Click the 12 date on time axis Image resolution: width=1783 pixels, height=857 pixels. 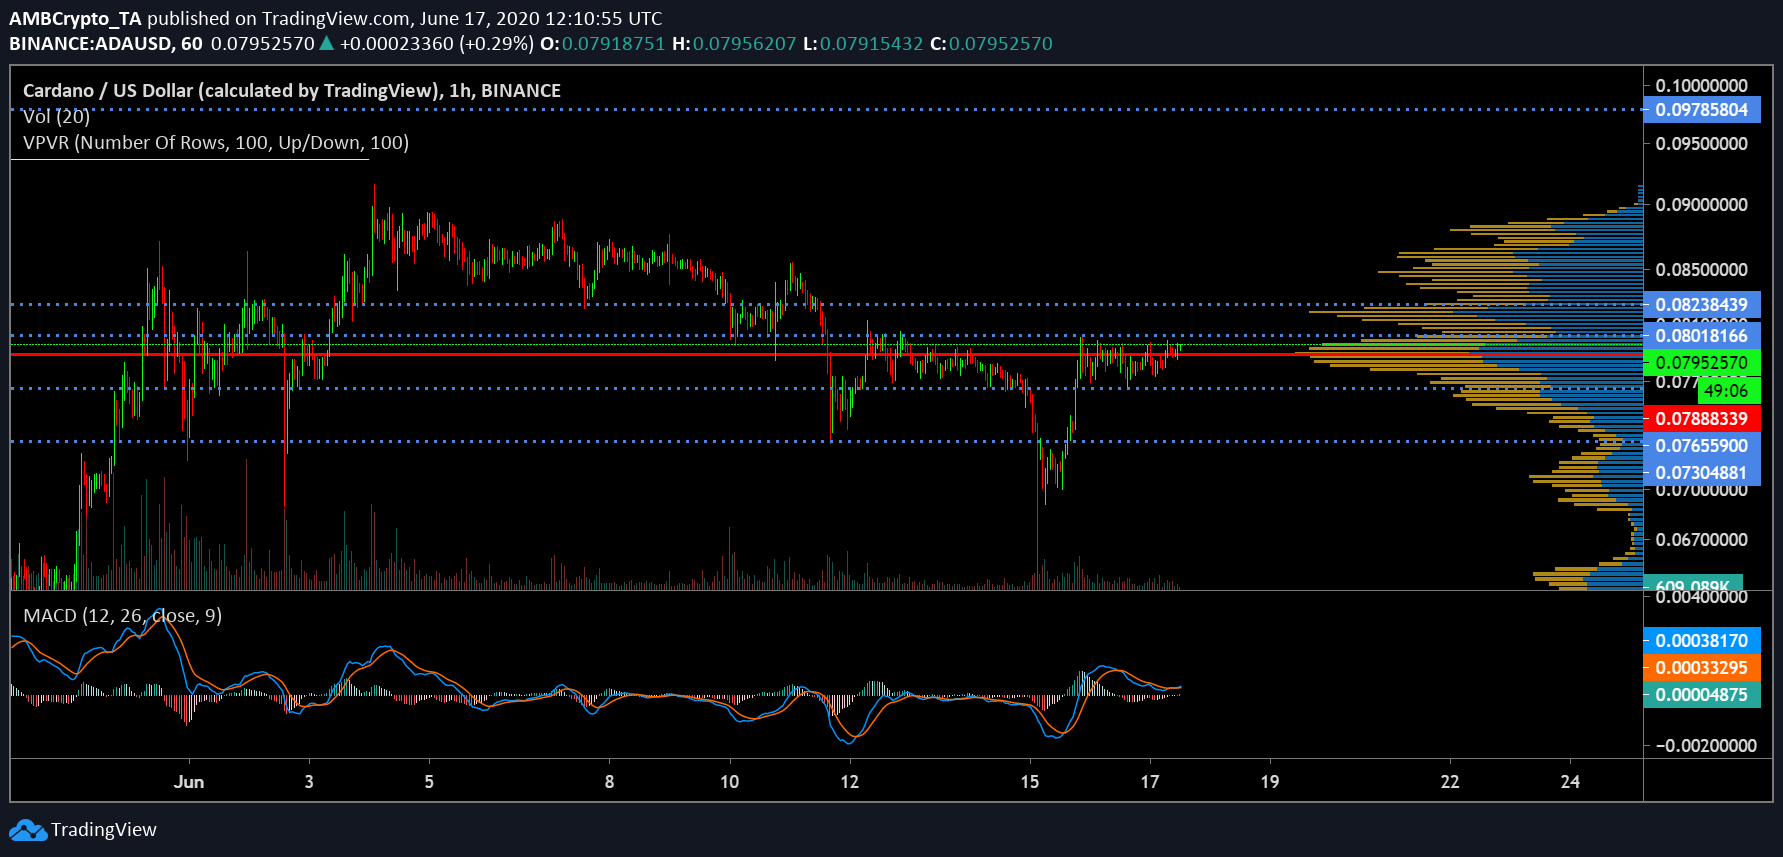point(850,782)
